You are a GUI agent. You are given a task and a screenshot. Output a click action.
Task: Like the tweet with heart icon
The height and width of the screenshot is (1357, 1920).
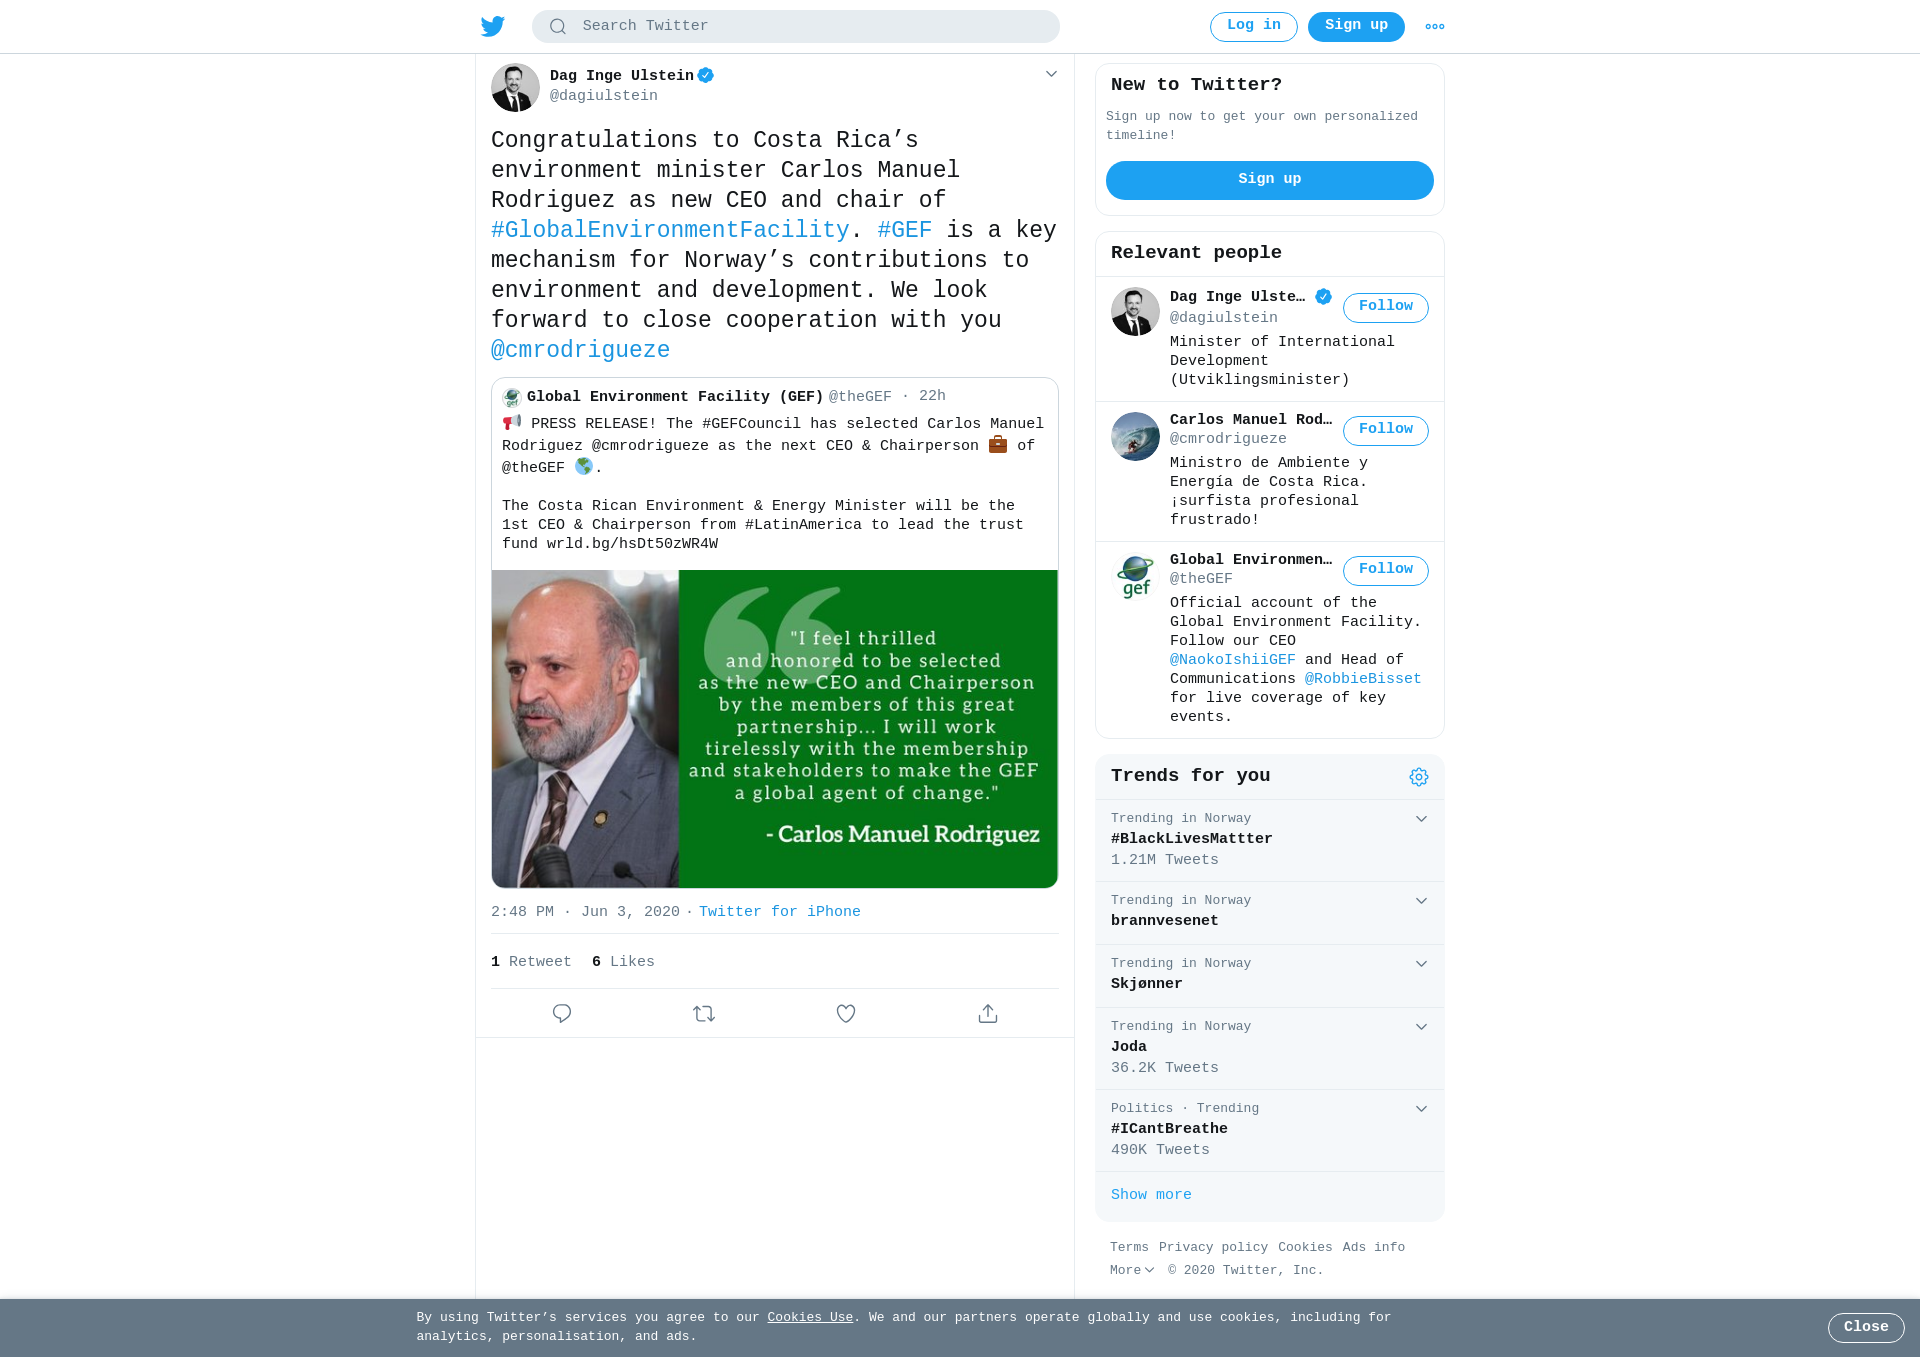click(846, 1013)
